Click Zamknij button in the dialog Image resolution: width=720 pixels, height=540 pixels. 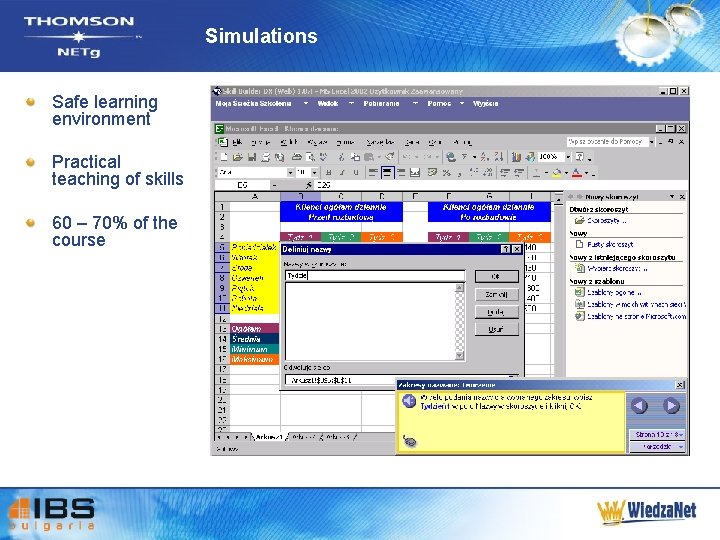[x=496, y=294]
